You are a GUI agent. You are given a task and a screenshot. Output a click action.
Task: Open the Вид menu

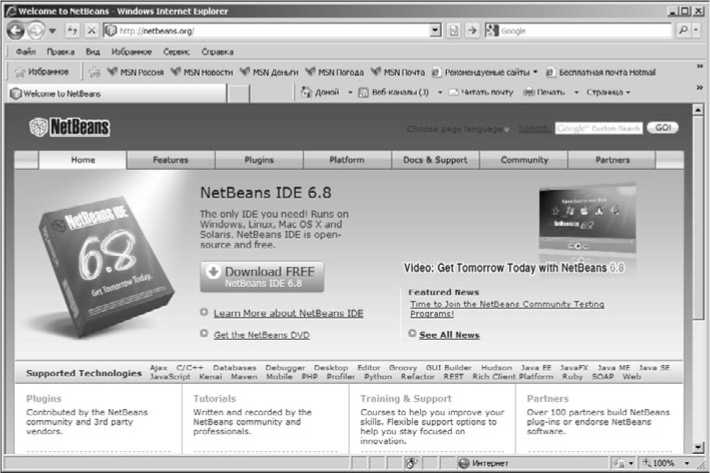[x=93, y=52]
